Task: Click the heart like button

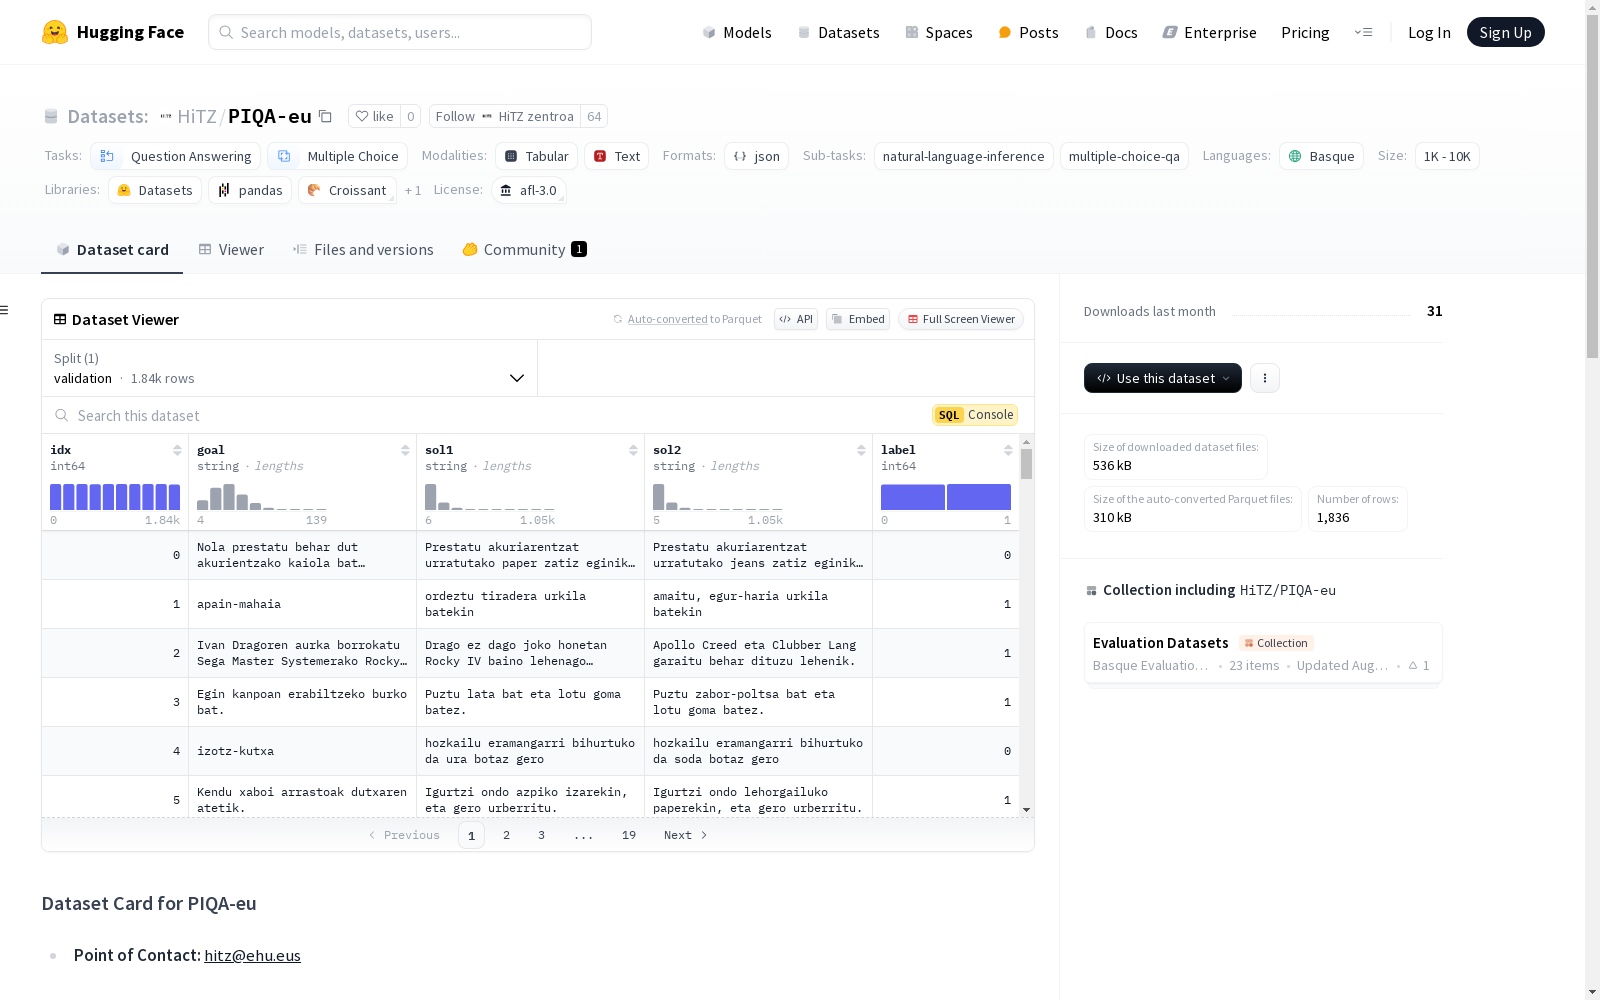Action: click(x=375, y=116)
